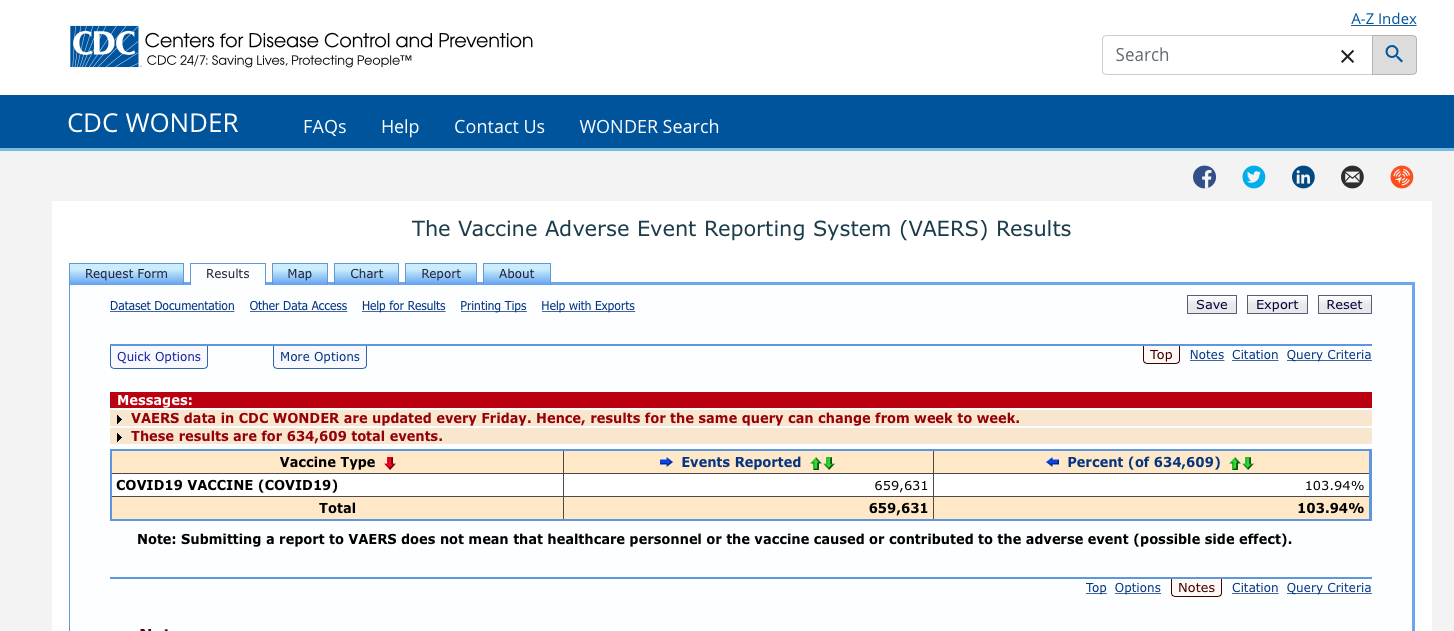The width and height of the screenshot is (1454, 631).
Task: Share page on Facebook
Action: pos(1204,177)
